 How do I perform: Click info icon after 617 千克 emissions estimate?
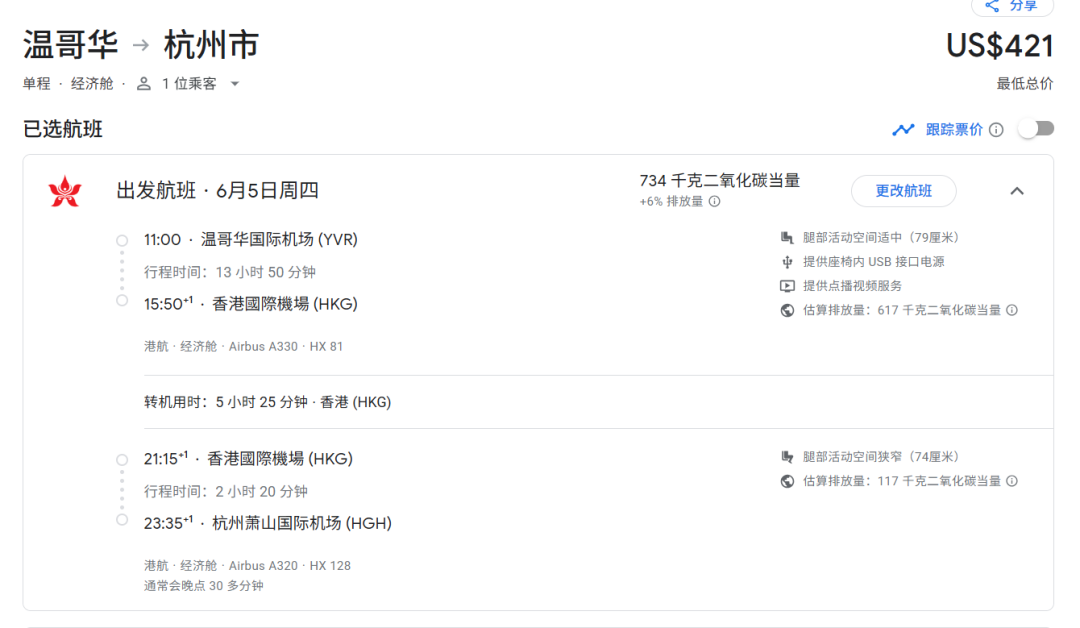1012,310
